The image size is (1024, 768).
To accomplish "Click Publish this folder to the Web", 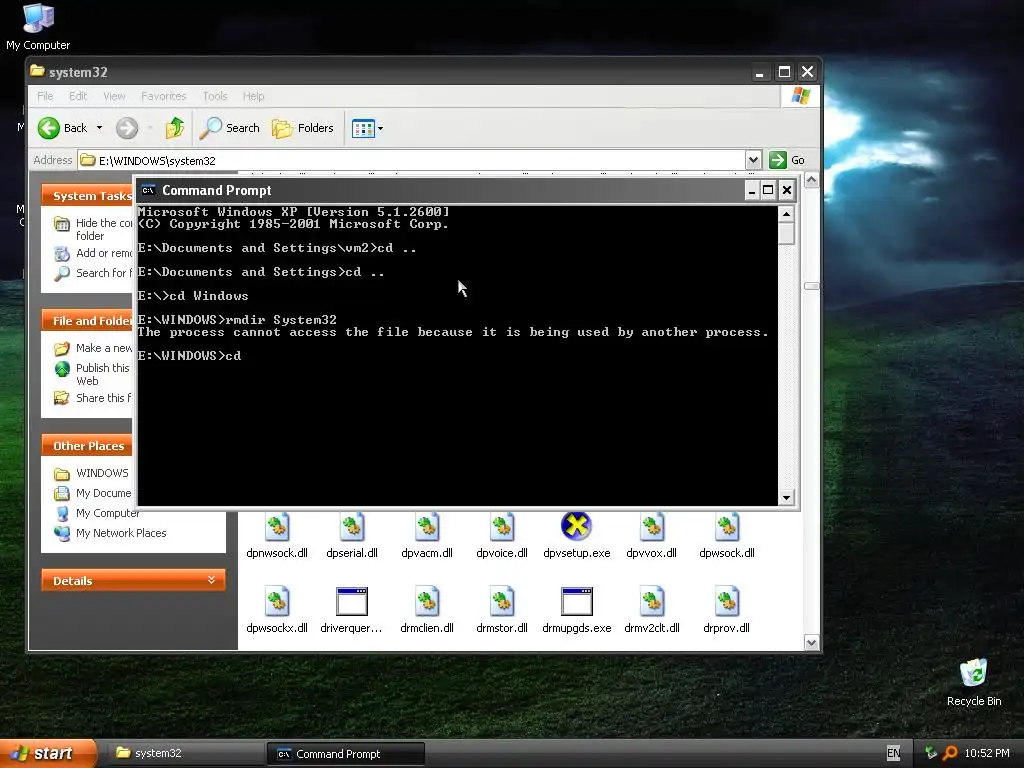I will (x=103, y=374).
